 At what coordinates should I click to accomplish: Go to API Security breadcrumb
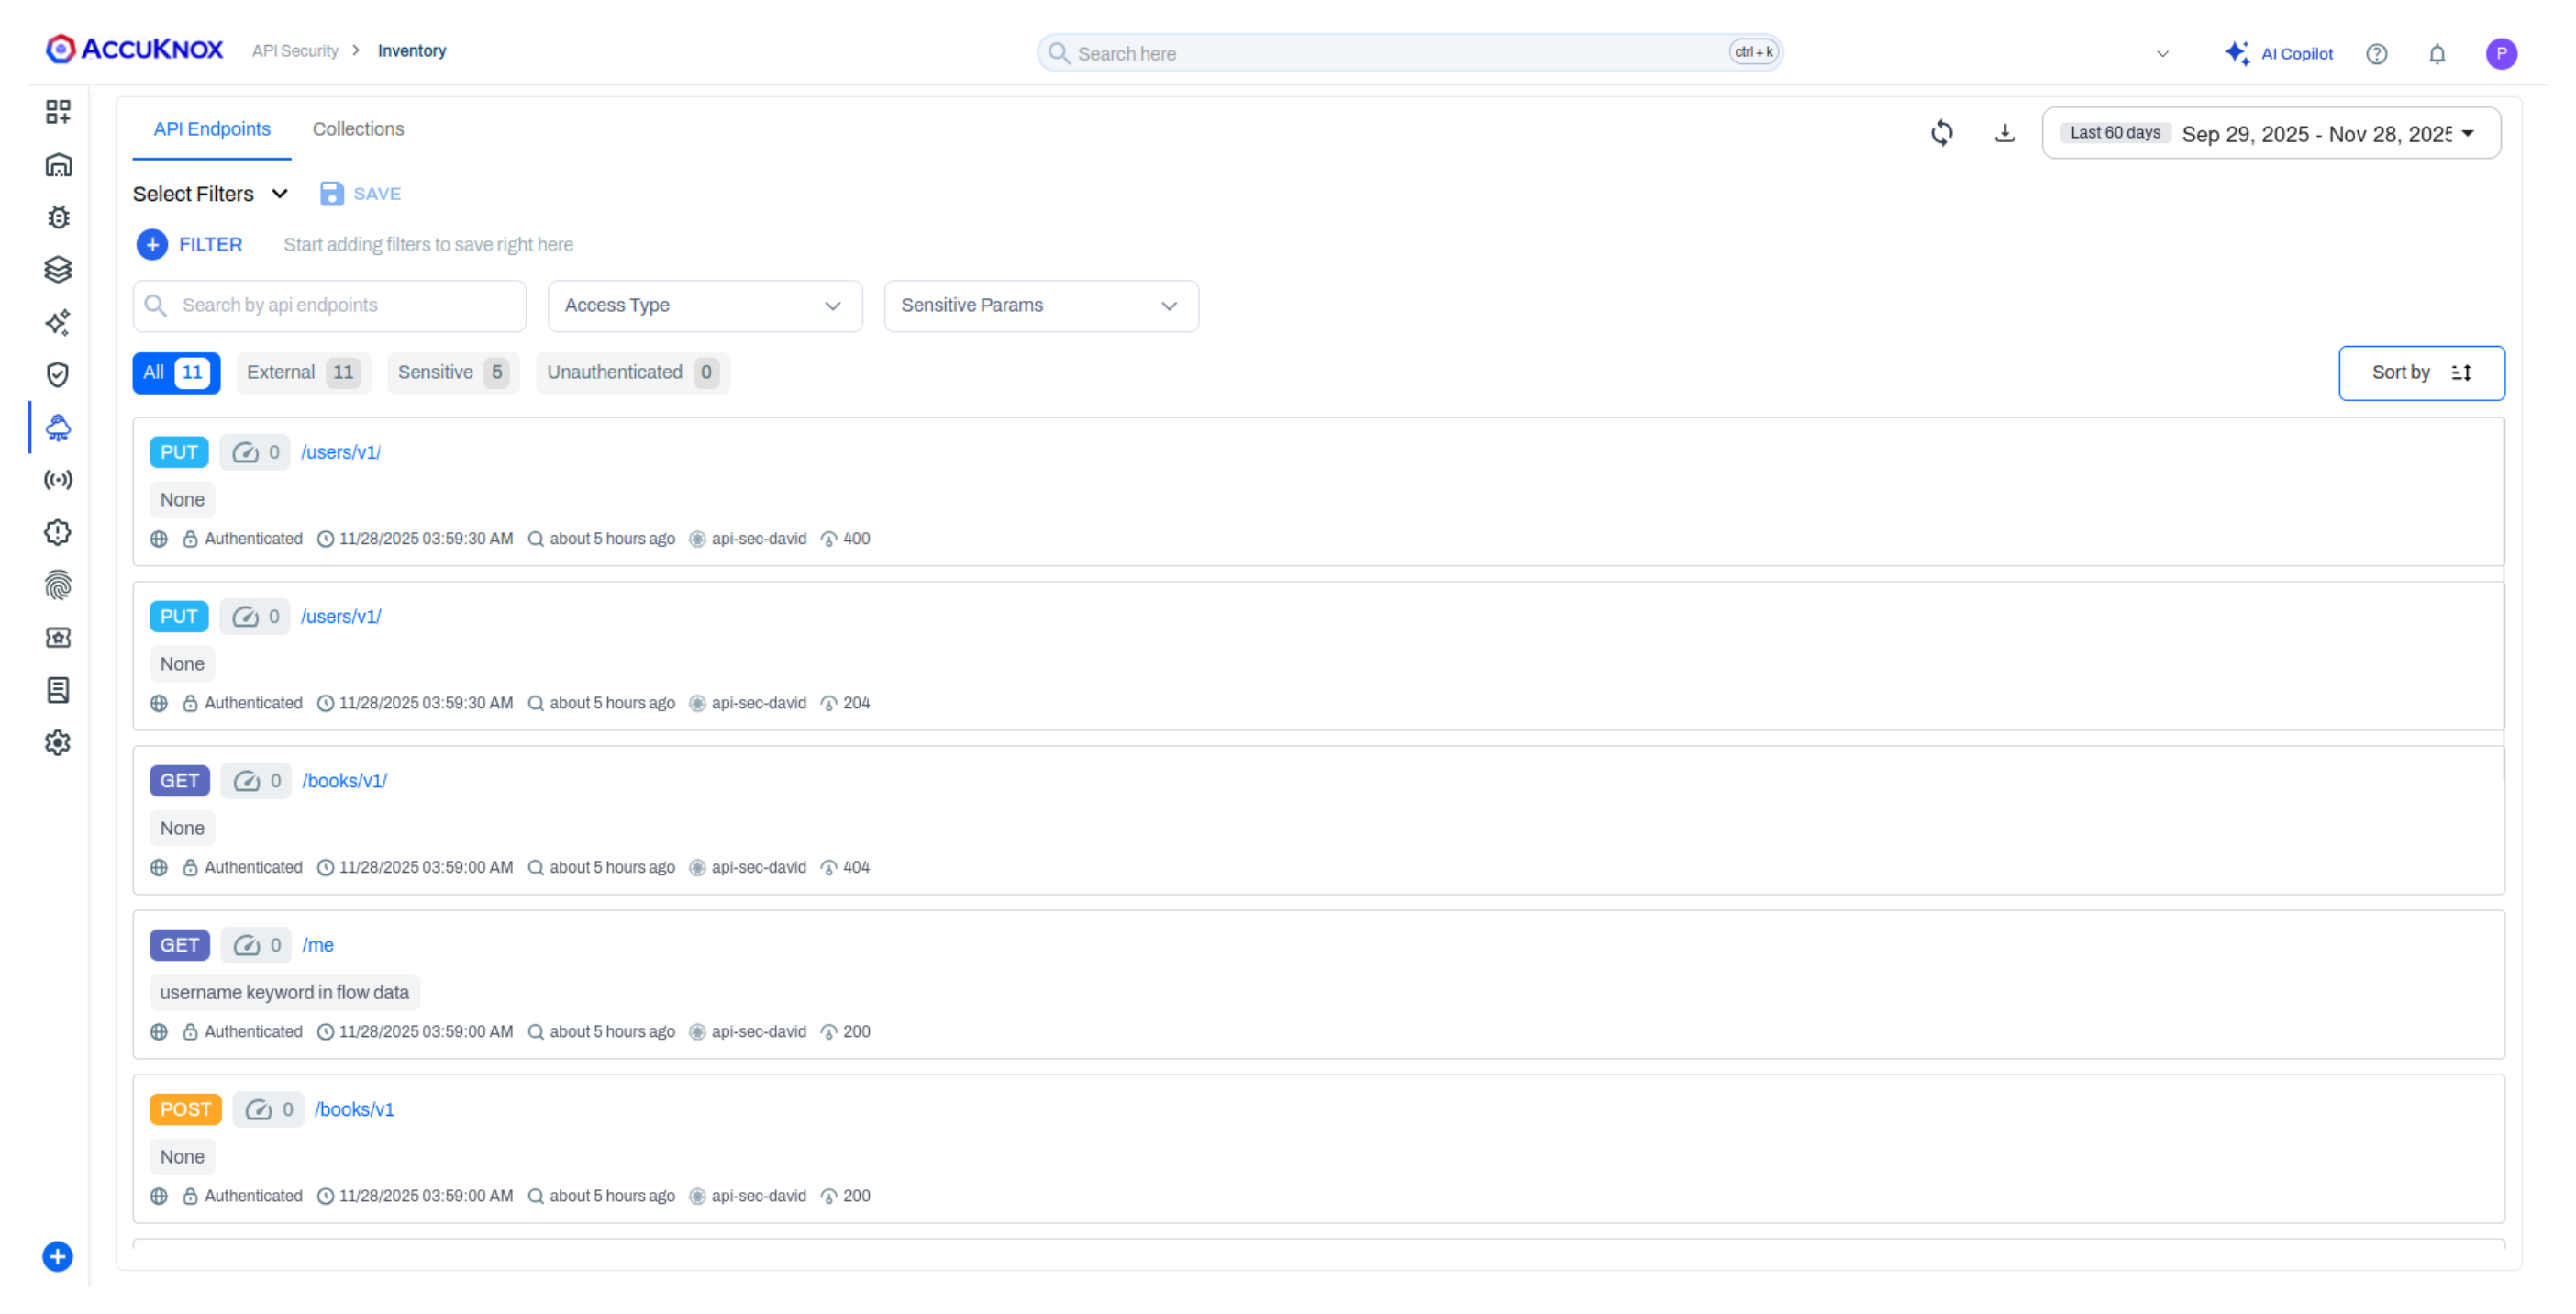pyautogui.click(x=295, y=51)
